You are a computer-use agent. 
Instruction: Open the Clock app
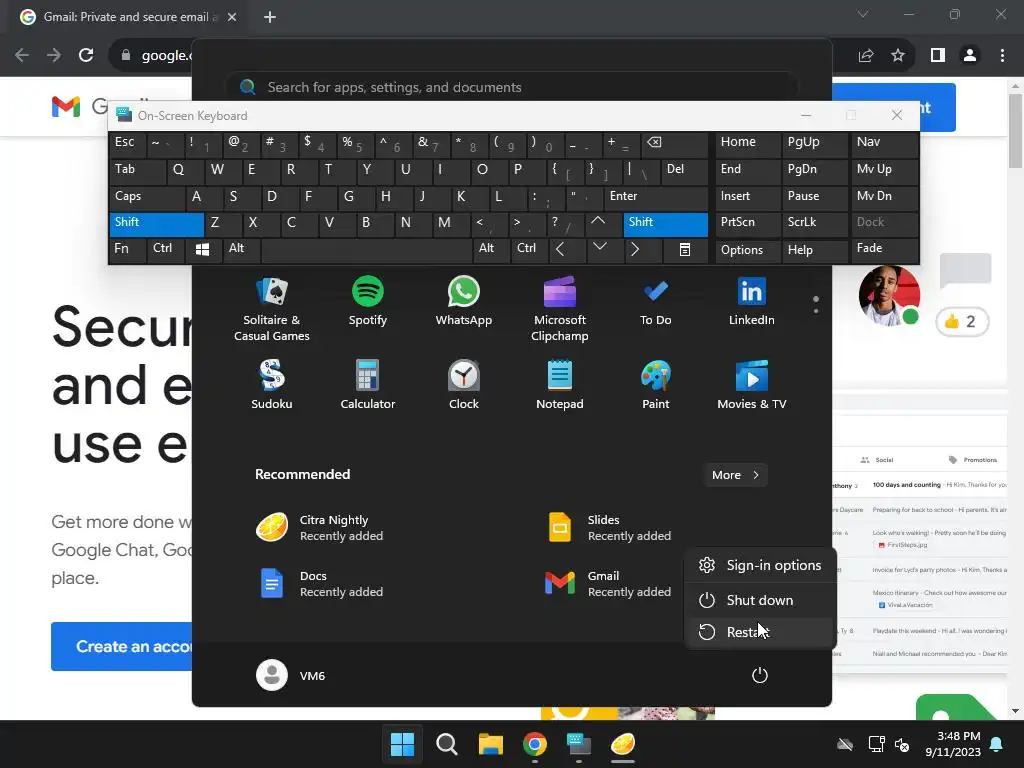tap(464, 385)
